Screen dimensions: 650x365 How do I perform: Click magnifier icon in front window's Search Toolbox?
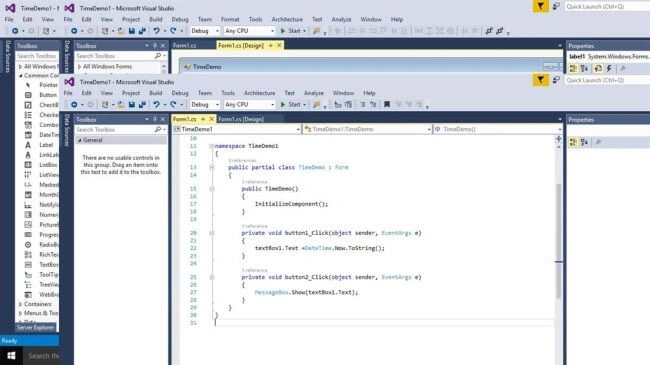tap(158, 130)
